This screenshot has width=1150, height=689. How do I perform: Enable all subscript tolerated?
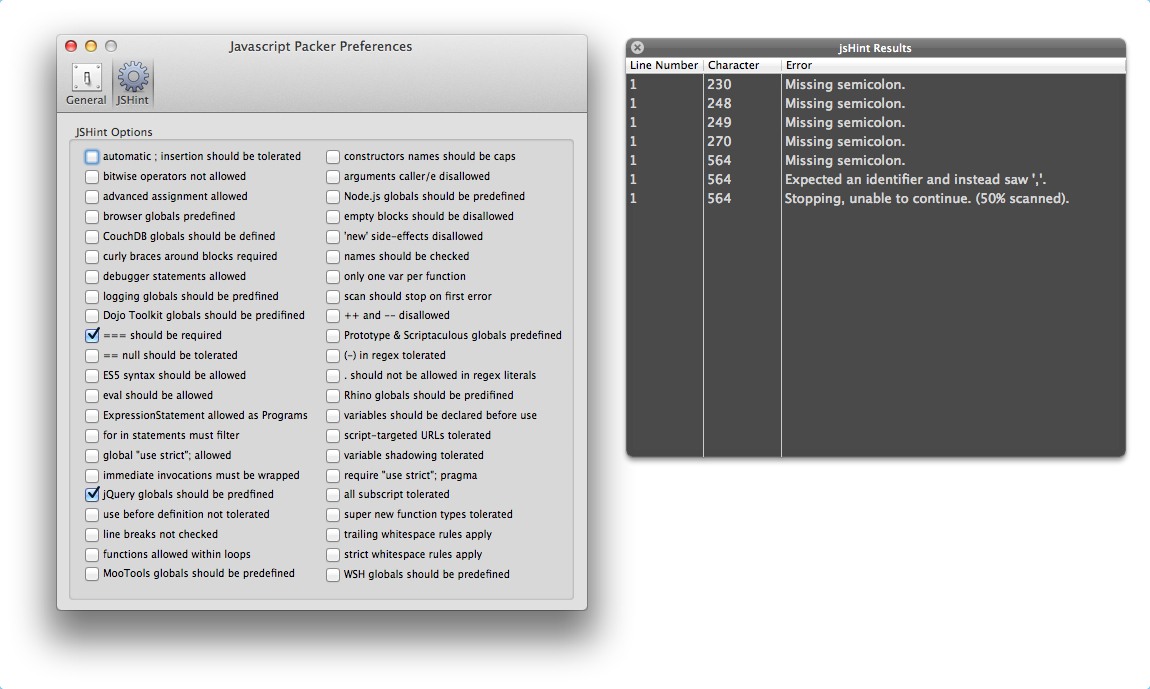pyautogui.click(x=333, y=495)
